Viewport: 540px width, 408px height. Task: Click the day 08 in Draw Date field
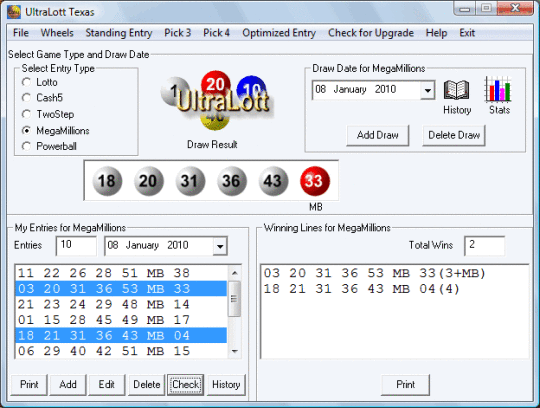[320, 90]
